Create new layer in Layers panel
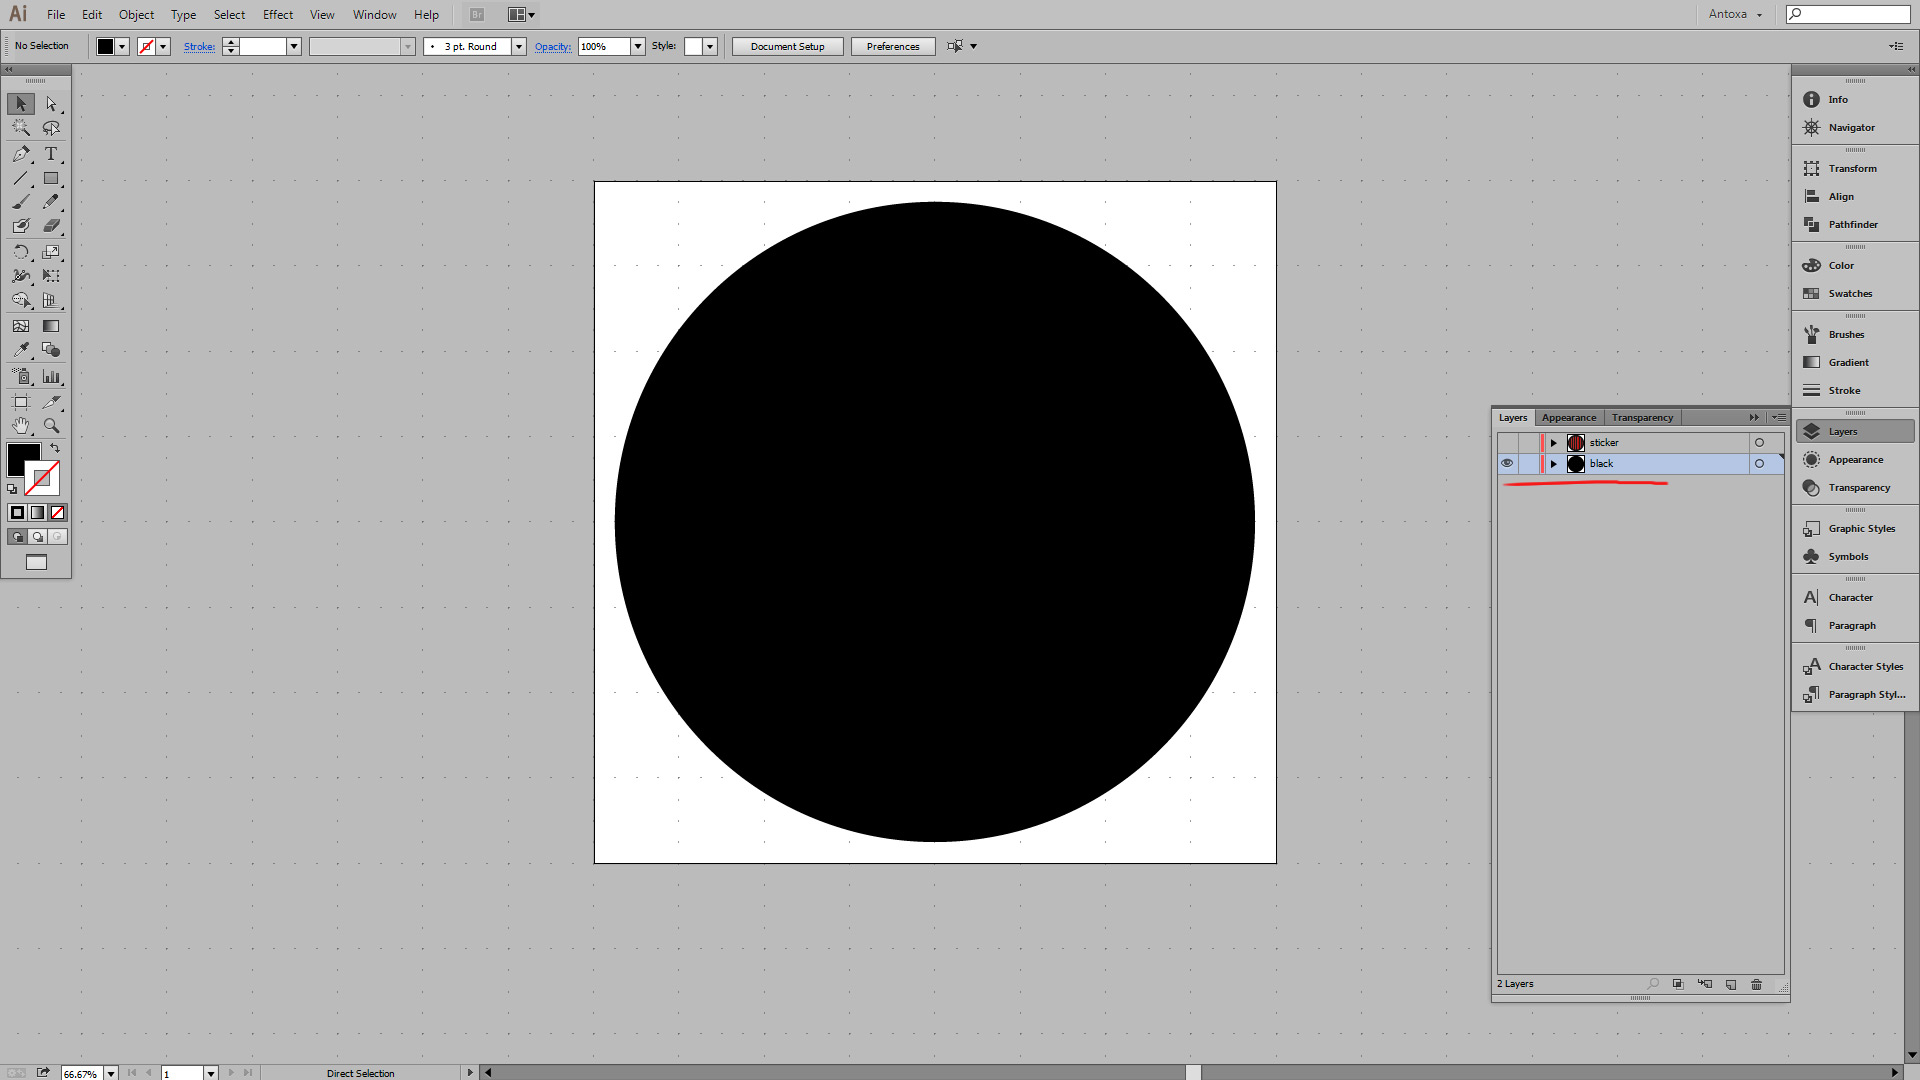The image size is (1920, 1080). tap(1731, 985)
